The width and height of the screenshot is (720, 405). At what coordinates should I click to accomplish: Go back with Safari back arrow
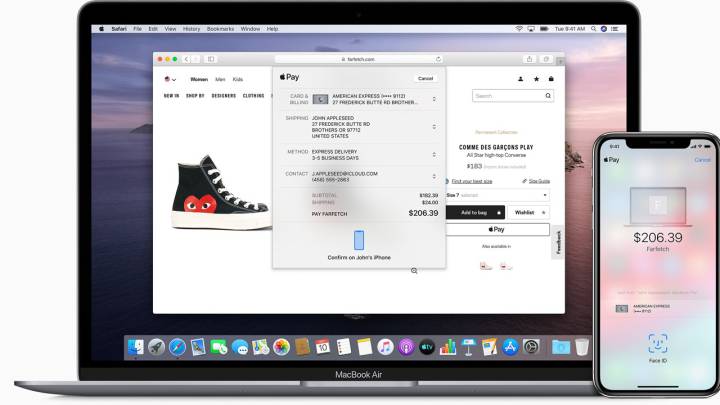[186, 59]
